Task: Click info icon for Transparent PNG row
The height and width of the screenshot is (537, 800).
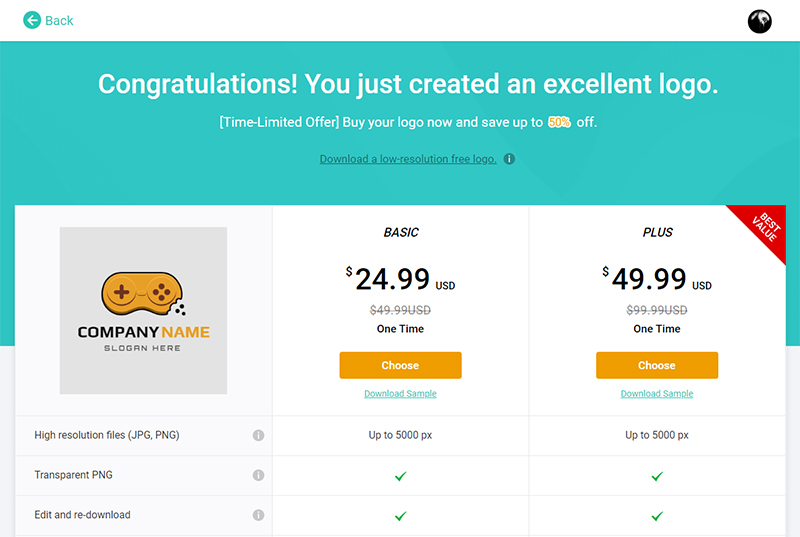Action: coord(258,475)
